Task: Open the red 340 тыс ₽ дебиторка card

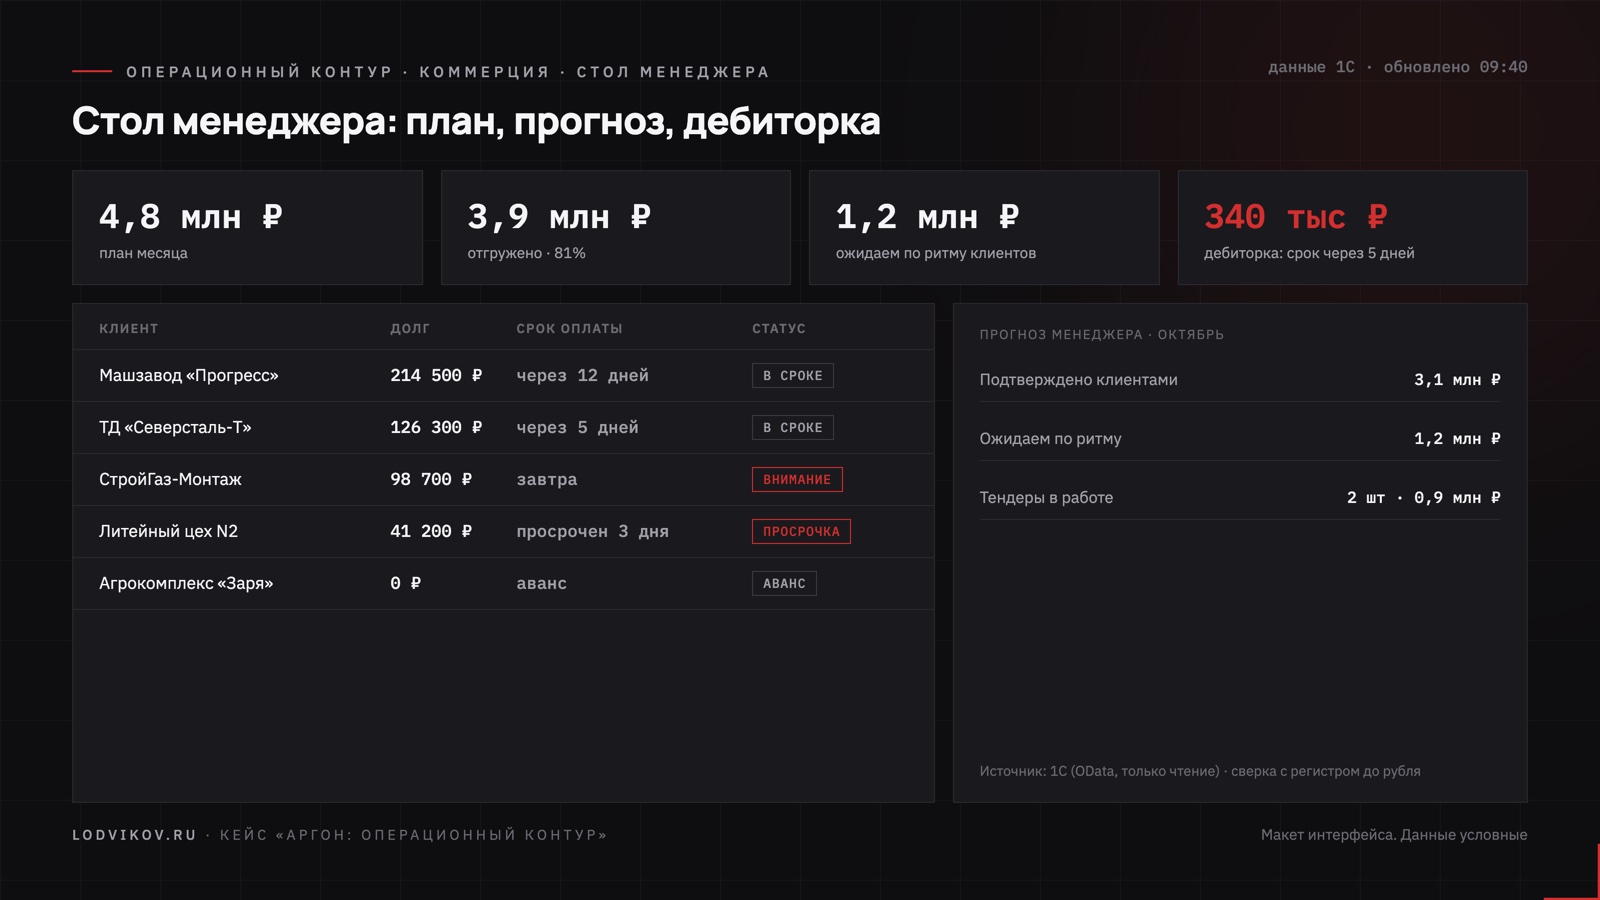Action: [1352, 227]
